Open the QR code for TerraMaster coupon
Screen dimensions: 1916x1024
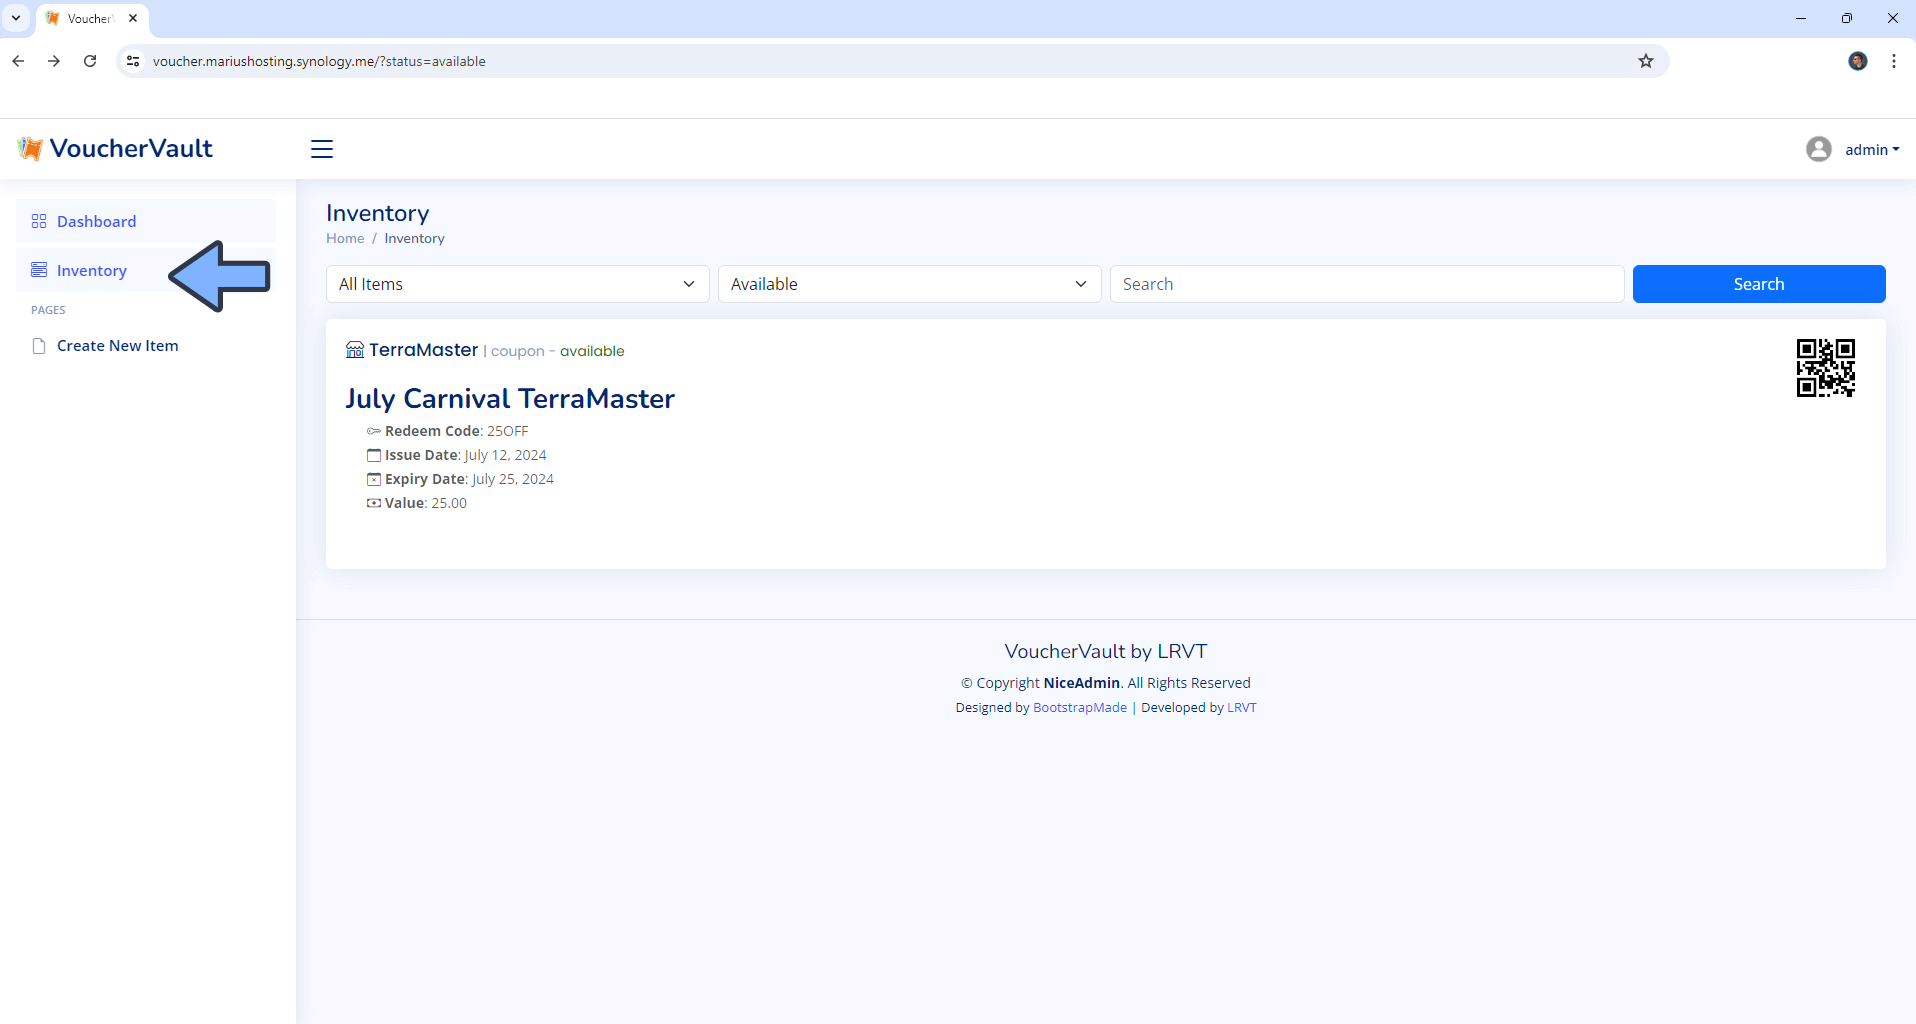(1825, 368)
